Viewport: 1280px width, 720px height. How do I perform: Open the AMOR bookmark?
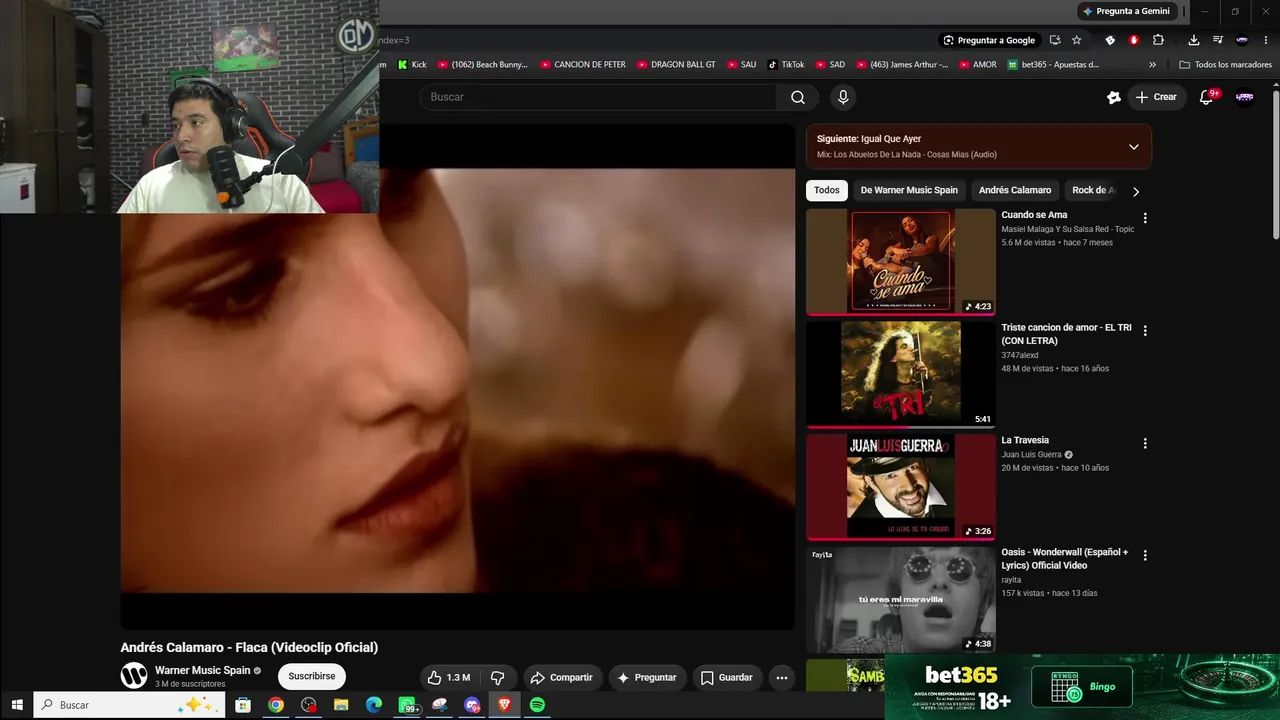(x=978, y=65)
